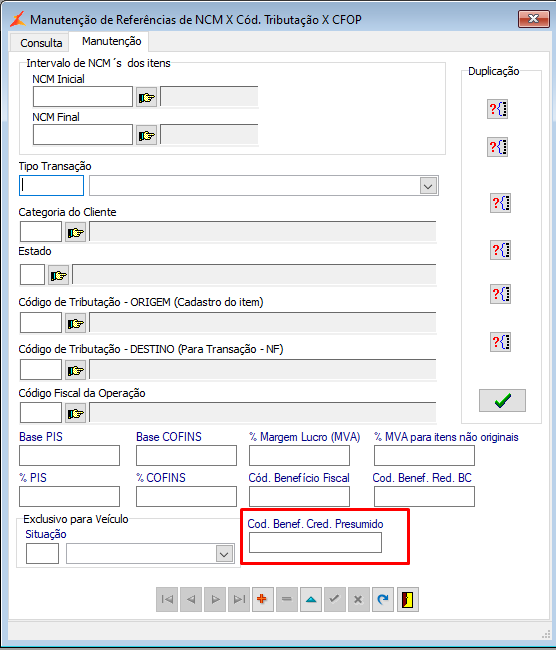Switch to the Consulta tab
556x650 pixels.
pos(41,43)
